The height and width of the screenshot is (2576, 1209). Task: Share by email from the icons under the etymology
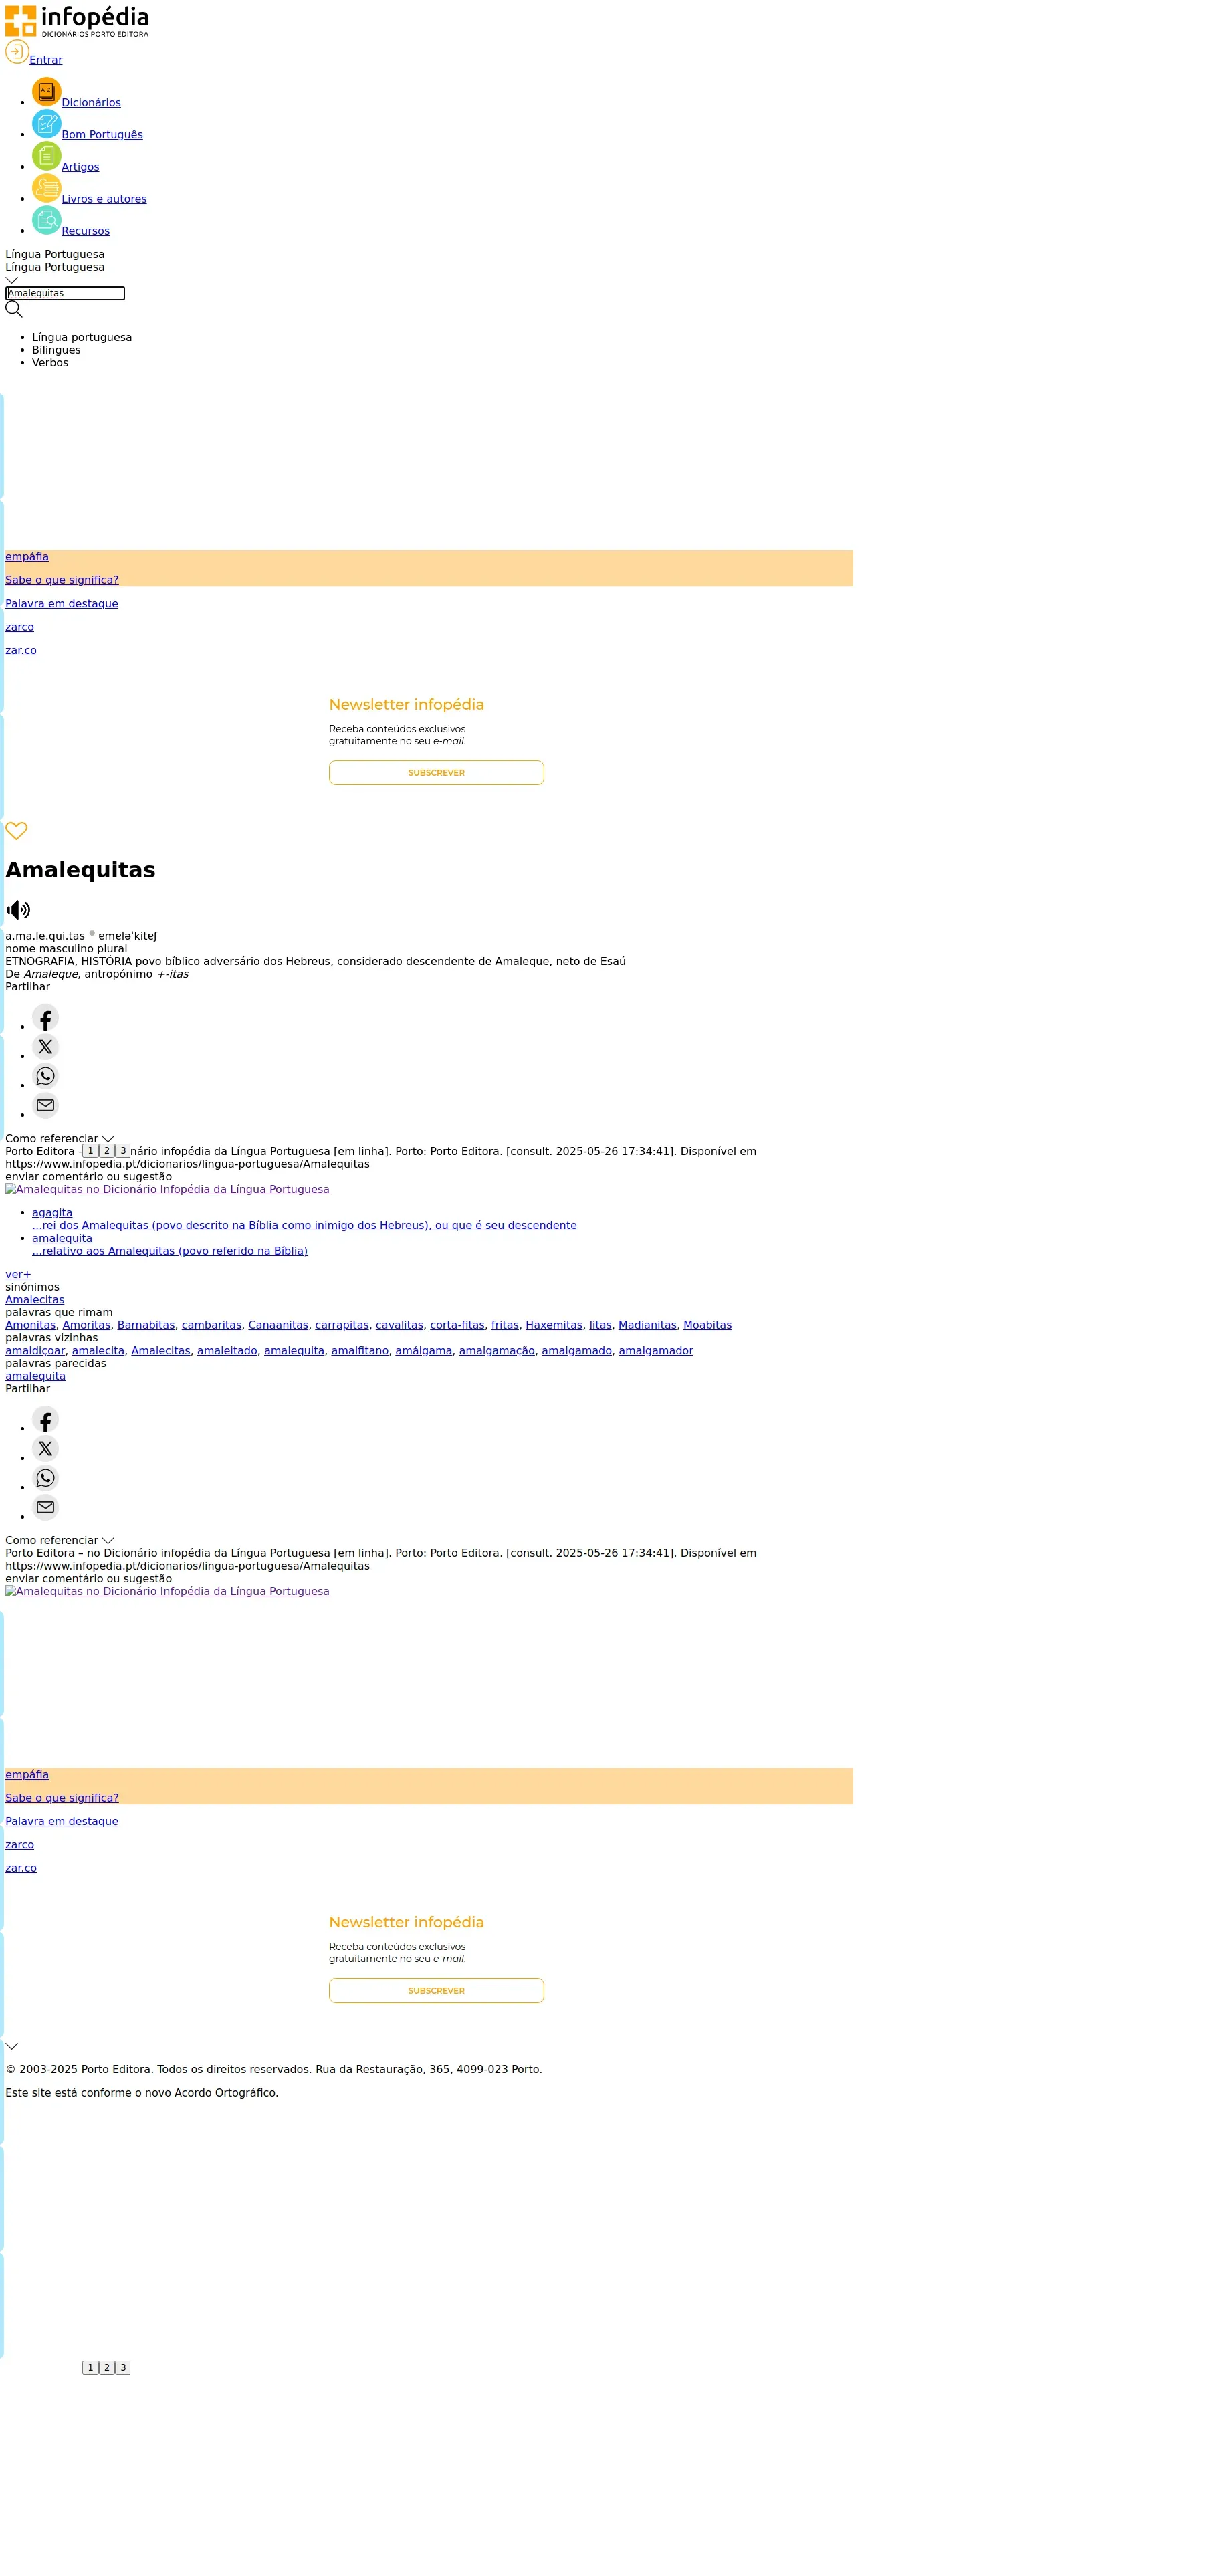pyautogui.click(x=45, y=1105)
